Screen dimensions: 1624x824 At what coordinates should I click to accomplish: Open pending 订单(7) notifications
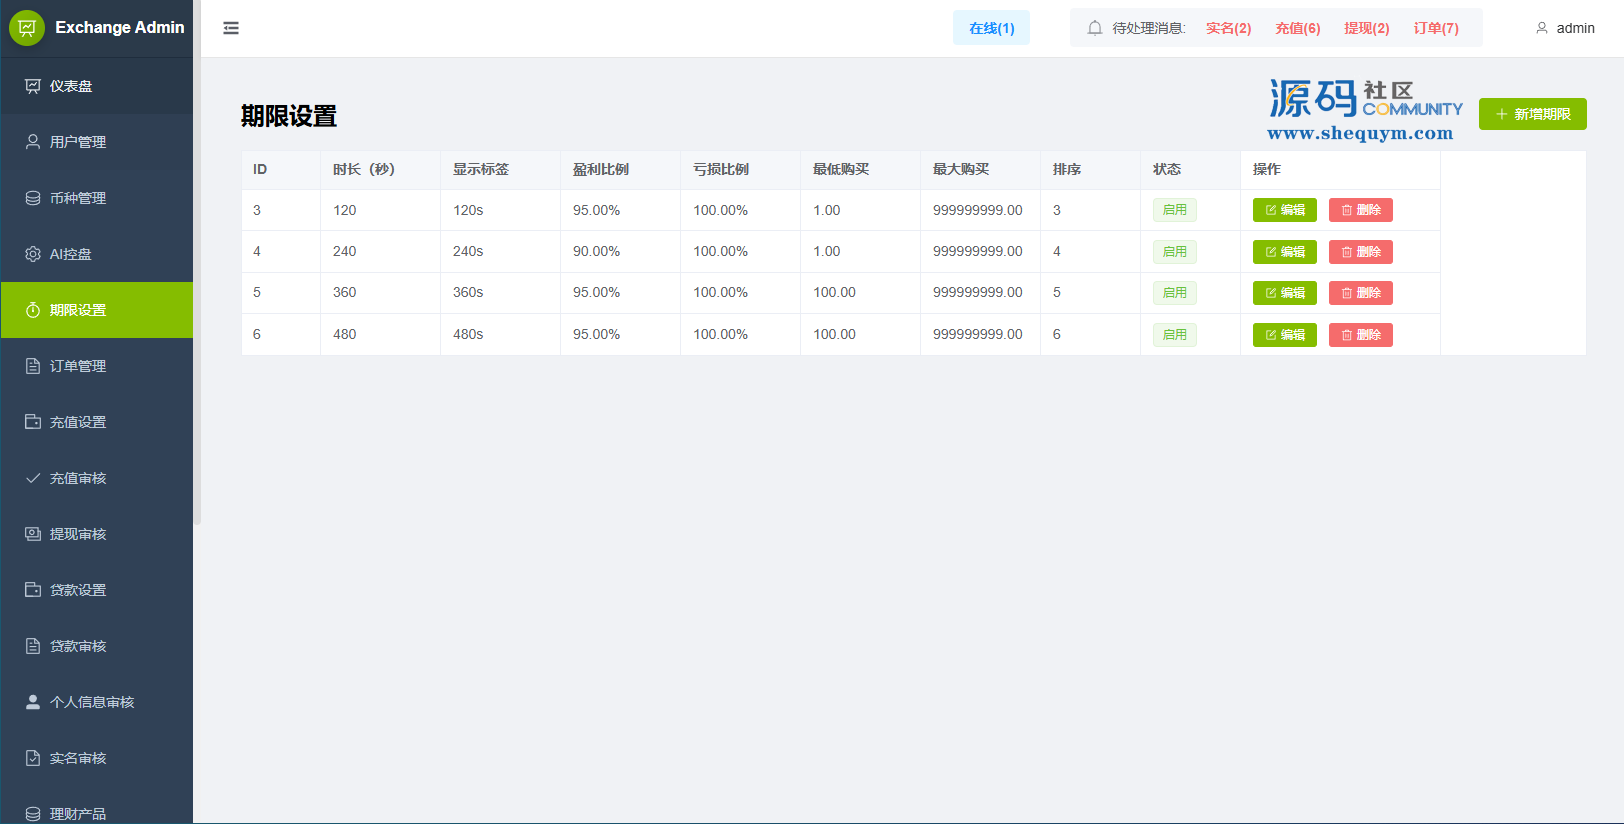(1436, 28)
